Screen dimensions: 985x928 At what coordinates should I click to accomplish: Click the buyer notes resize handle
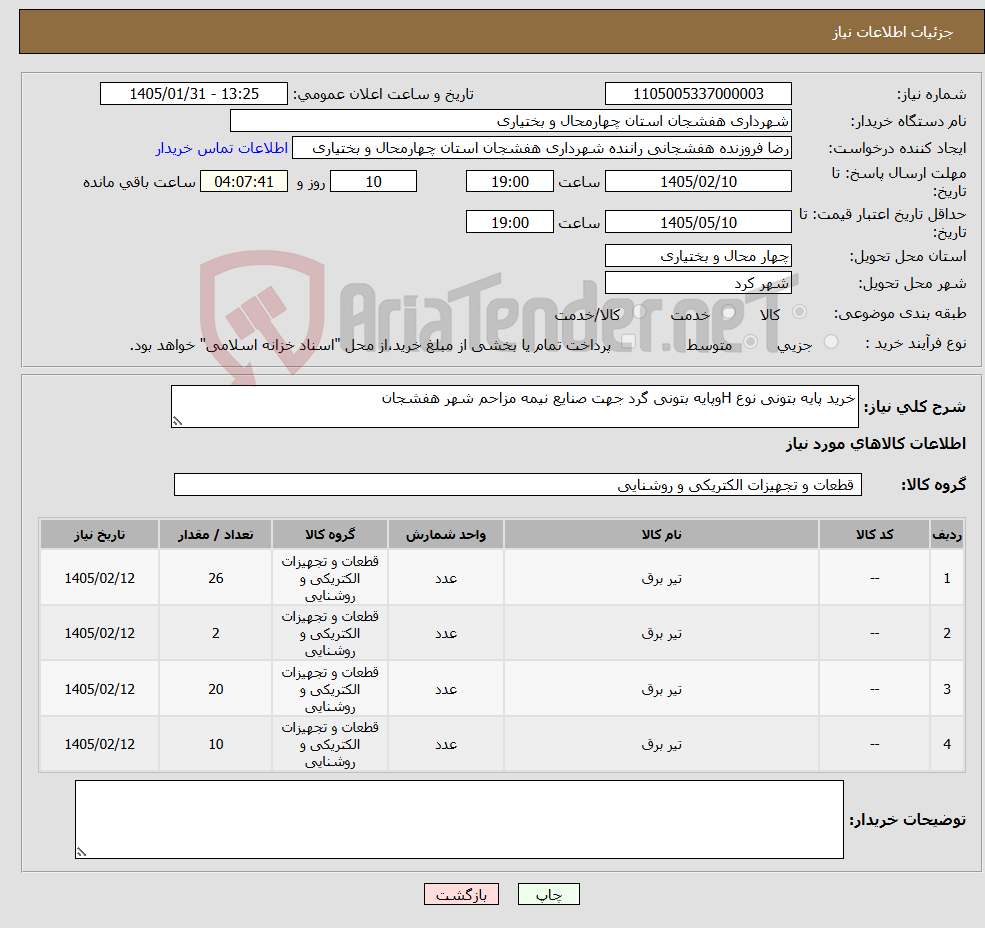click(81, 853)
